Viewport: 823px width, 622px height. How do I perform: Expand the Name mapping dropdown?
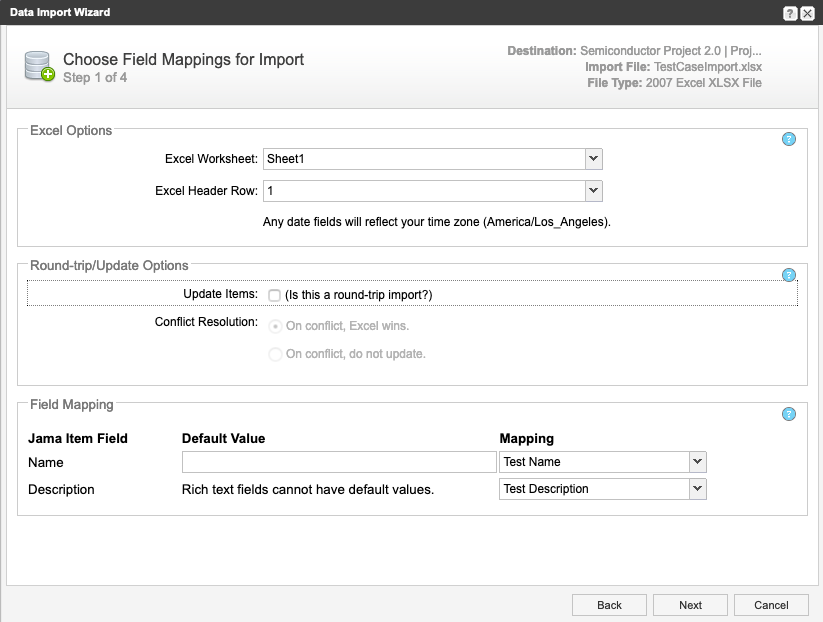coord(697,462)
